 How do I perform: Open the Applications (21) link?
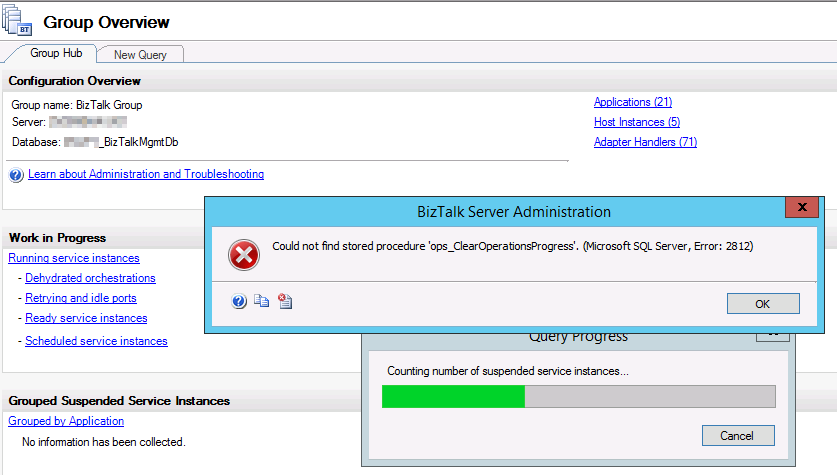click(x=633, y=102)
